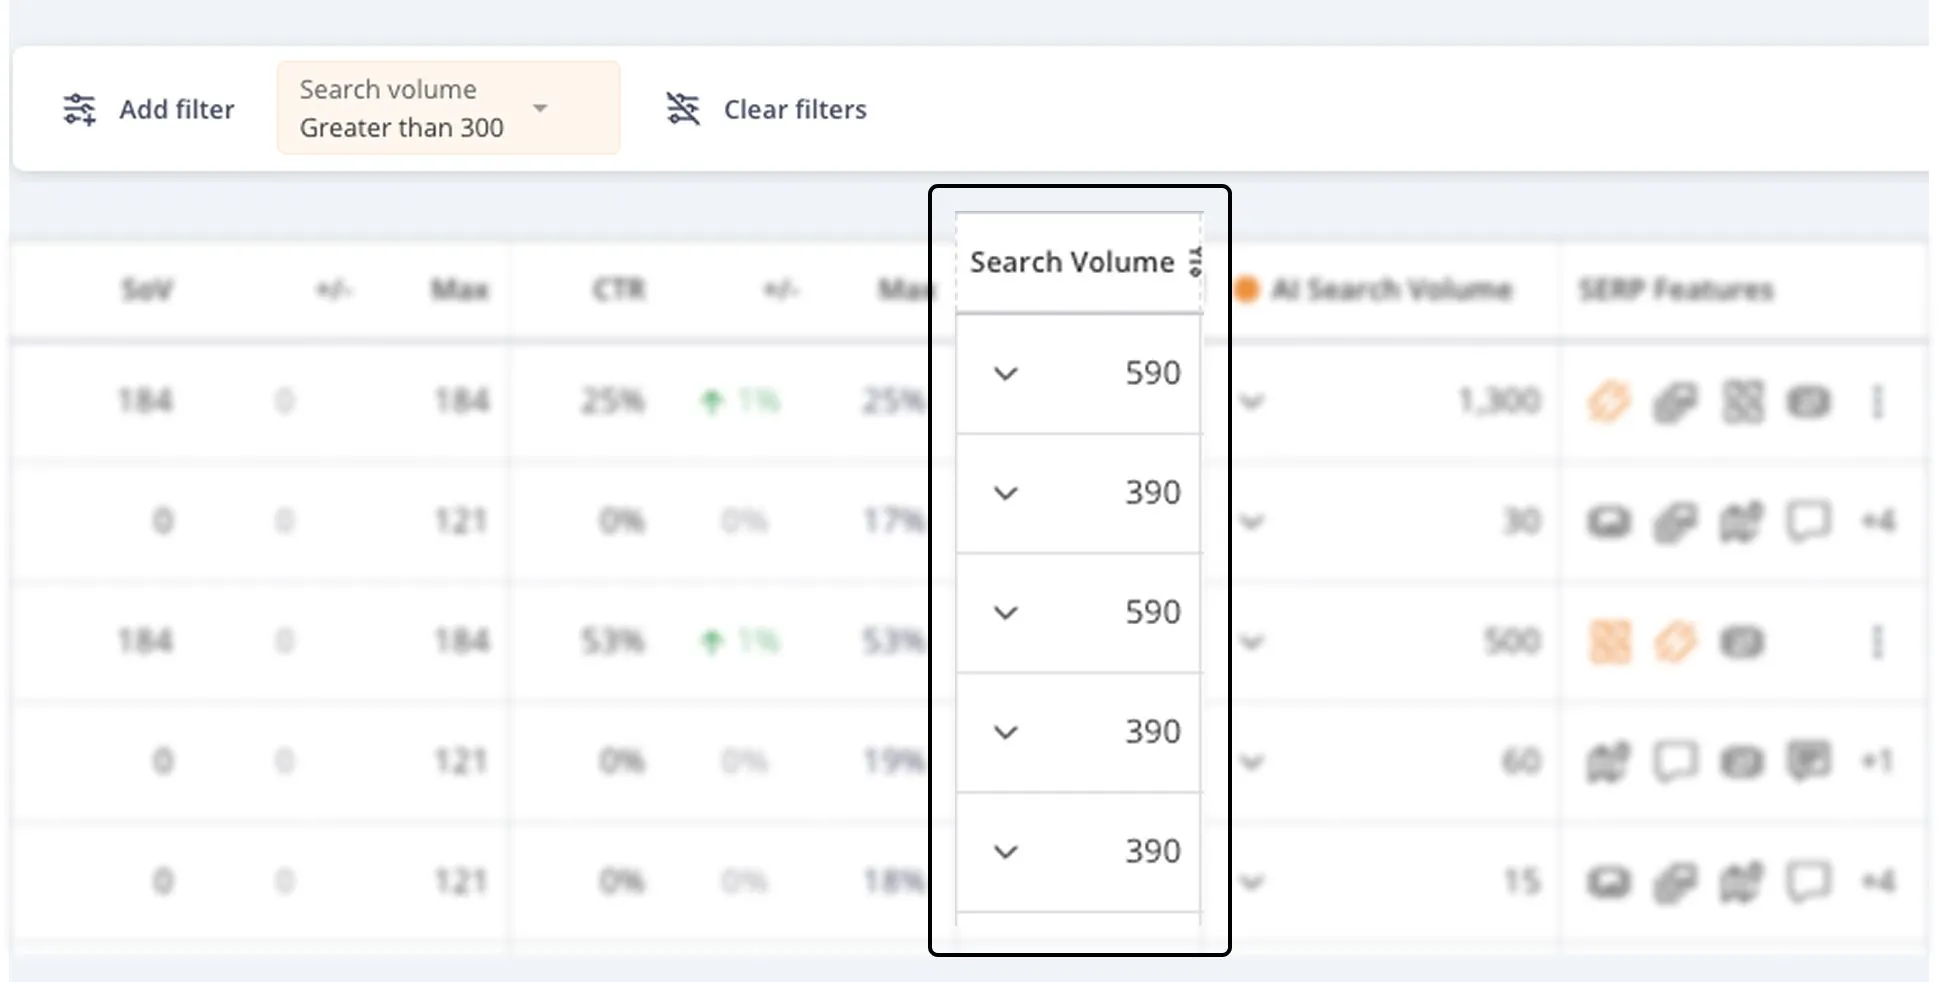Select the speech bubble SERP feature icon in fourth row

1675,761
